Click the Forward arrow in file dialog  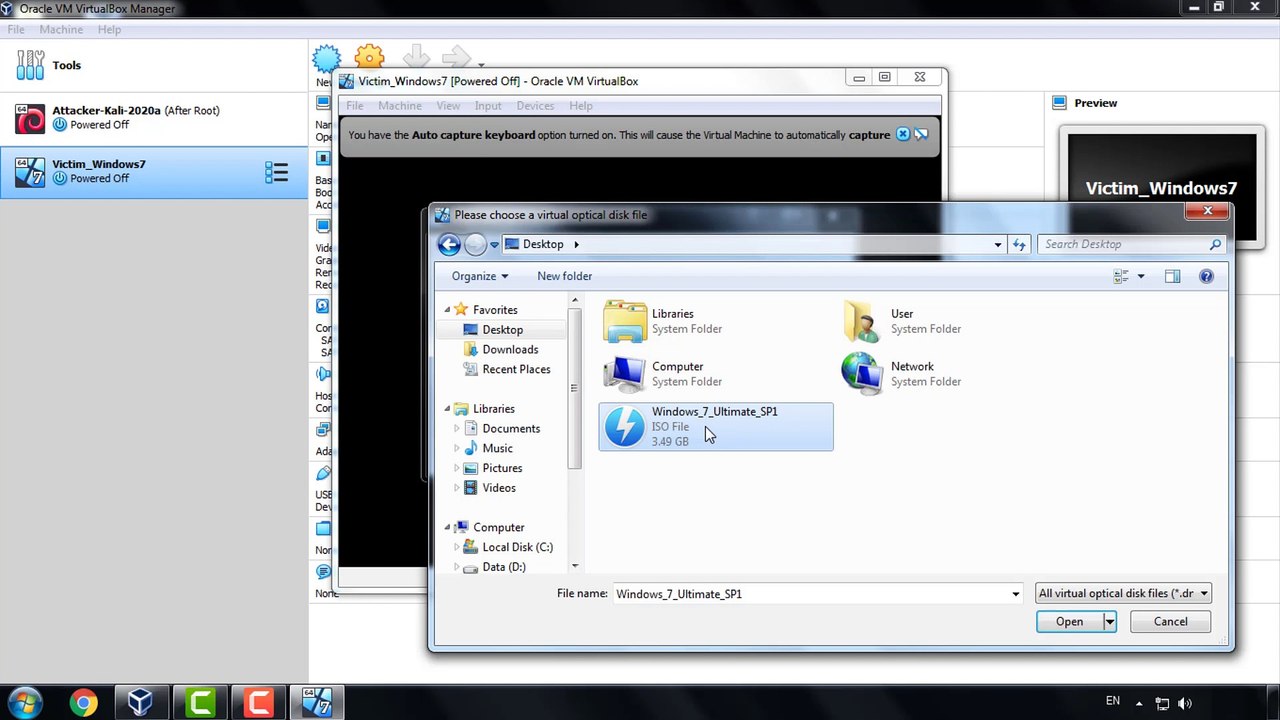pos(475,244)
